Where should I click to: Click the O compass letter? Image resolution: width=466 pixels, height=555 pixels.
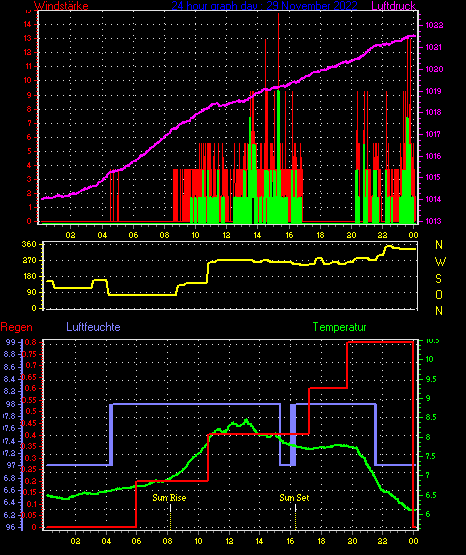pos(439,294)
